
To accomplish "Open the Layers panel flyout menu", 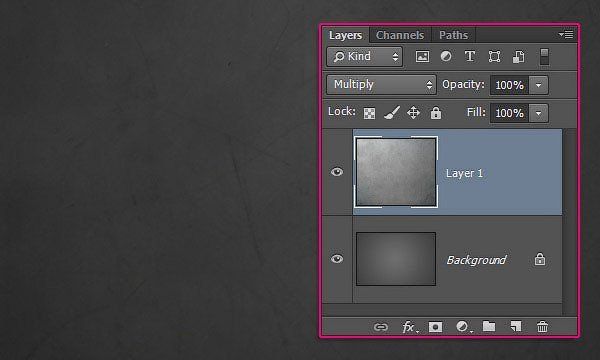I will tap(566, 35).
